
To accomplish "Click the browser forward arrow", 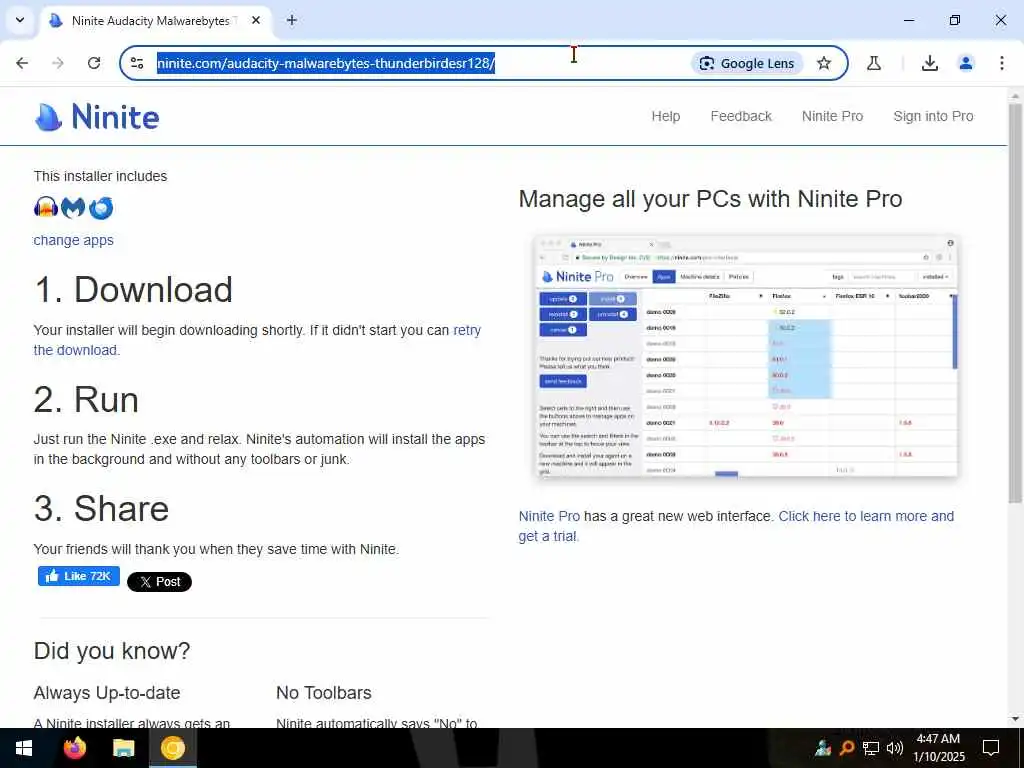I will 58,63.
